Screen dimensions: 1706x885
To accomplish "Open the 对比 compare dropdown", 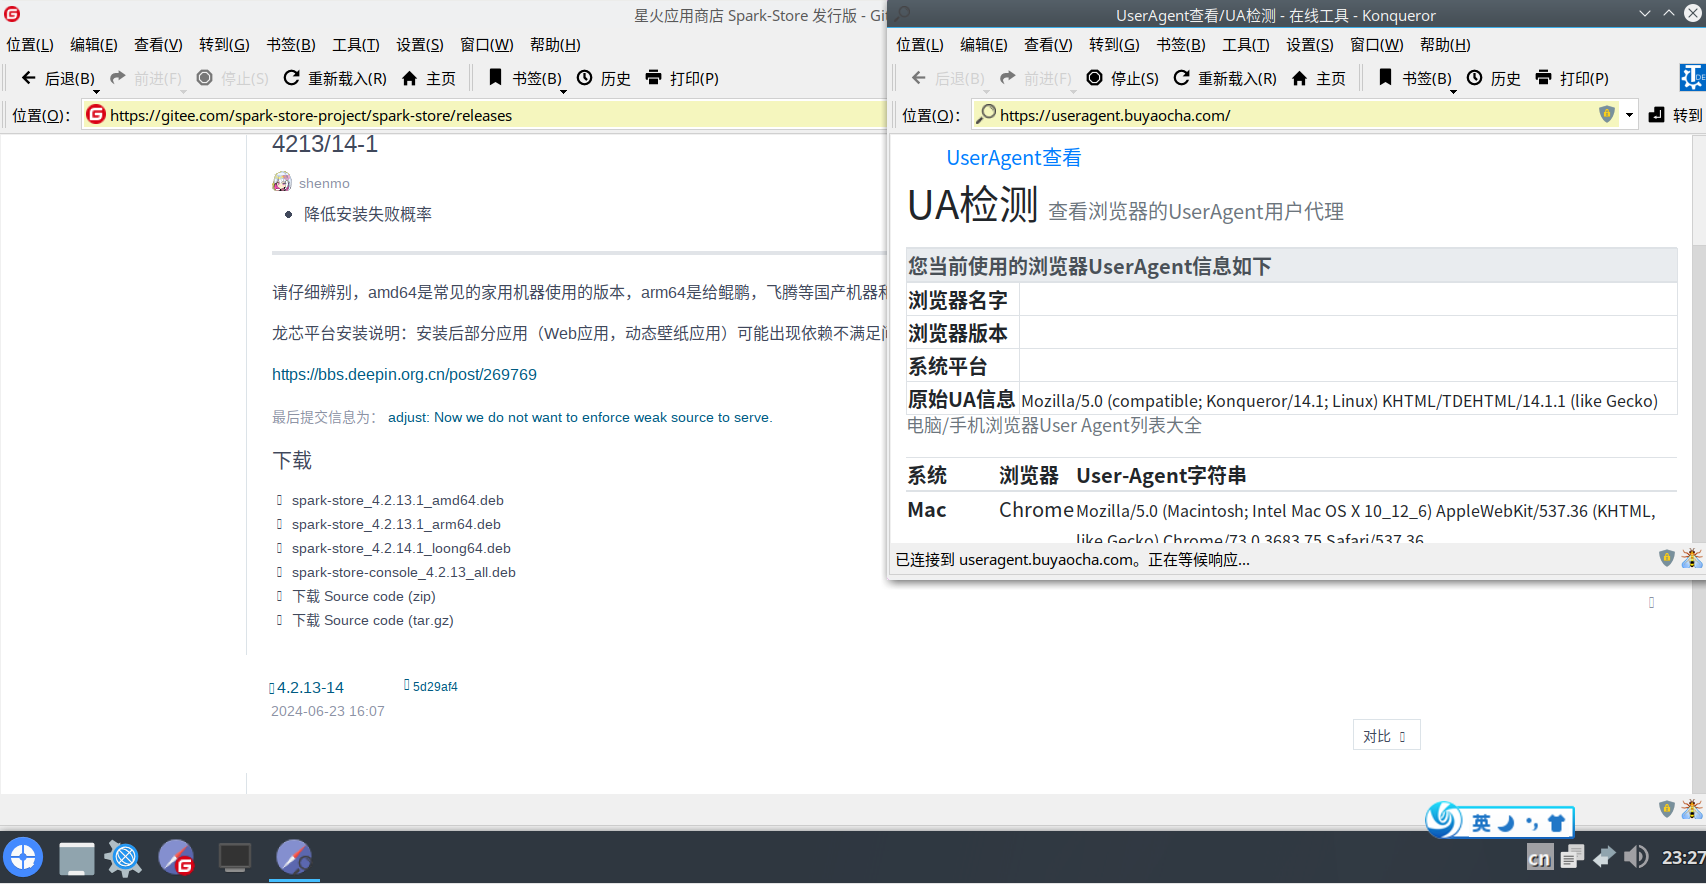I will point(1385,736).
